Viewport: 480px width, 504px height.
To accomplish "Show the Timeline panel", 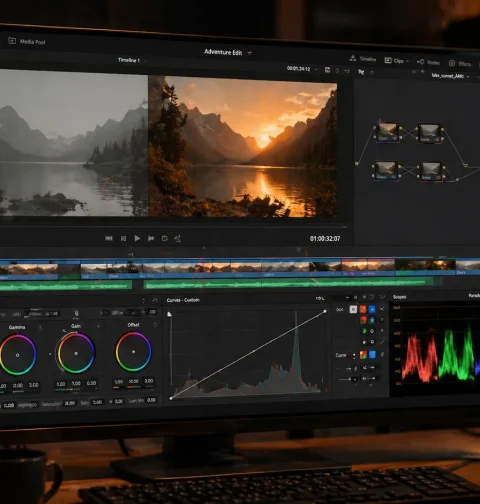I will tap(363, 59).
